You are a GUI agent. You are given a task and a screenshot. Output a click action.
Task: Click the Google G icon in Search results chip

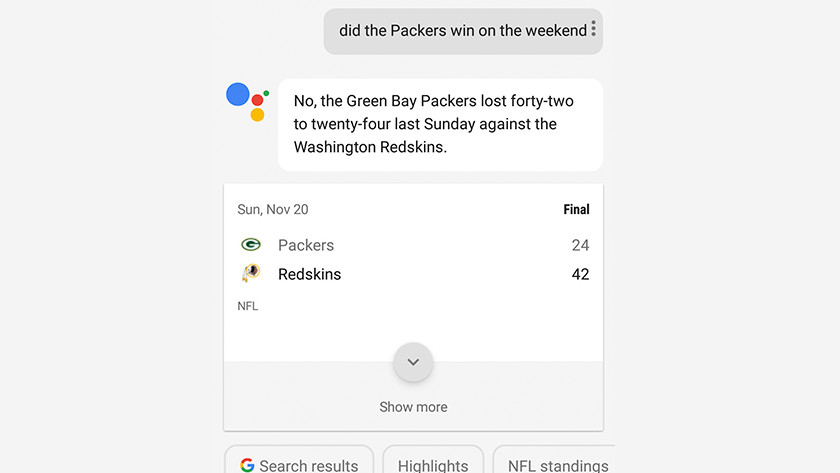(247, 465)
